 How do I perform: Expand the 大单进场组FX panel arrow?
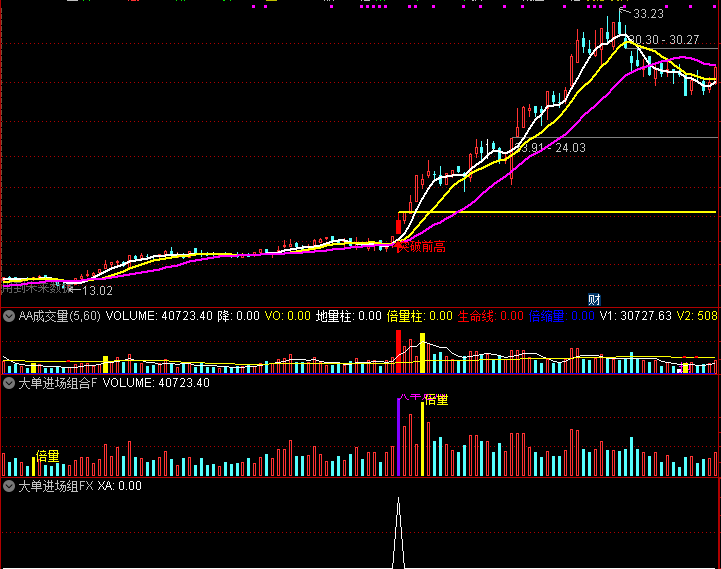[9, 486]
